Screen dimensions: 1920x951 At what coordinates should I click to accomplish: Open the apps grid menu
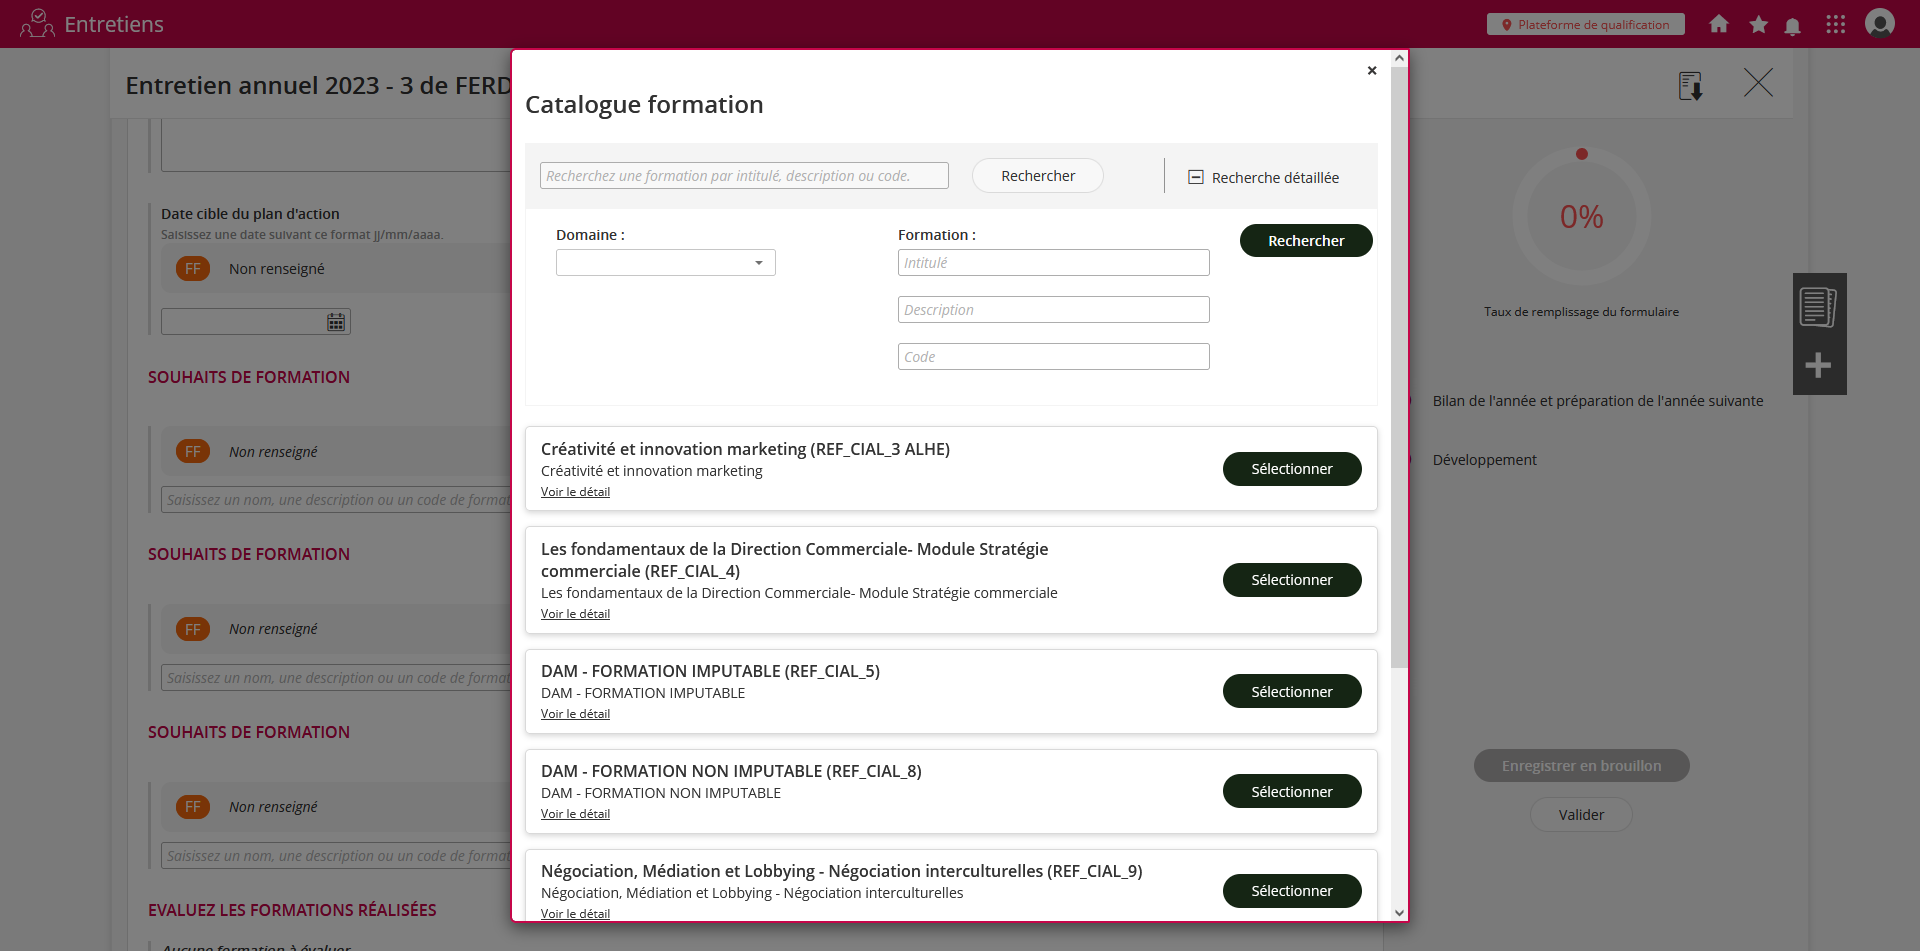tap(1835, 24)
